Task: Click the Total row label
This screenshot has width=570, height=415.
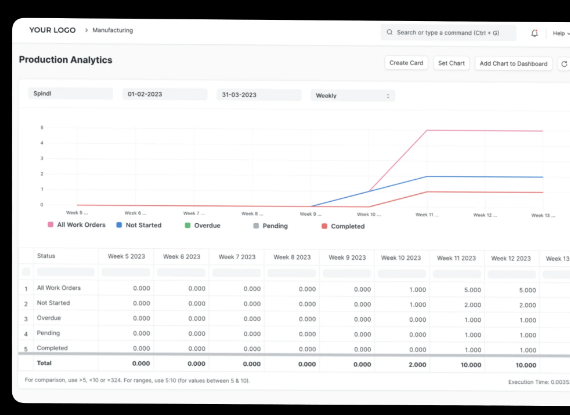Action: pos(44,363)
